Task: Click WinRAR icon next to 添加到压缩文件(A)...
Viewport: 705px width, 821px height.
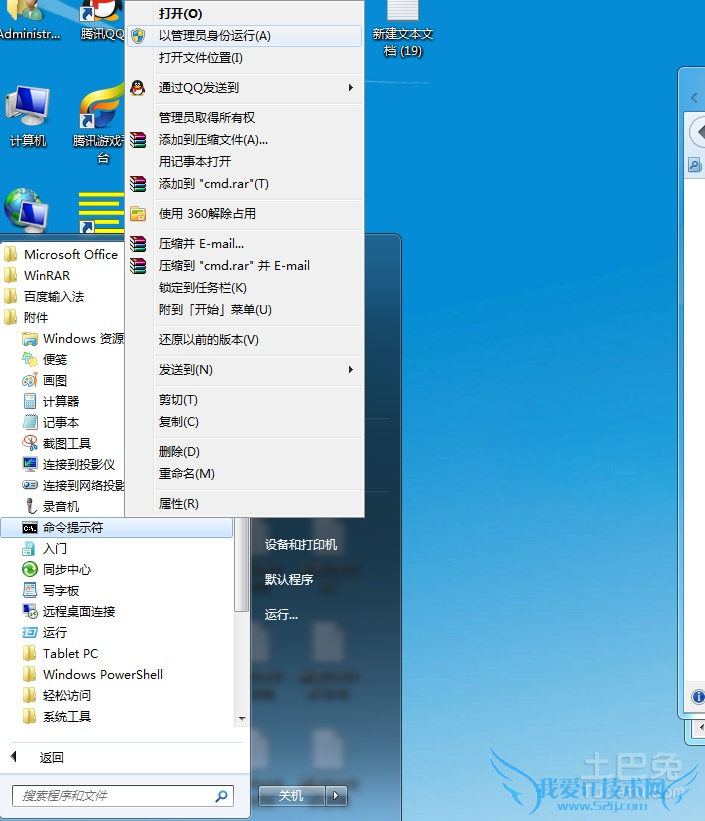Action: [x=138, y=140]
